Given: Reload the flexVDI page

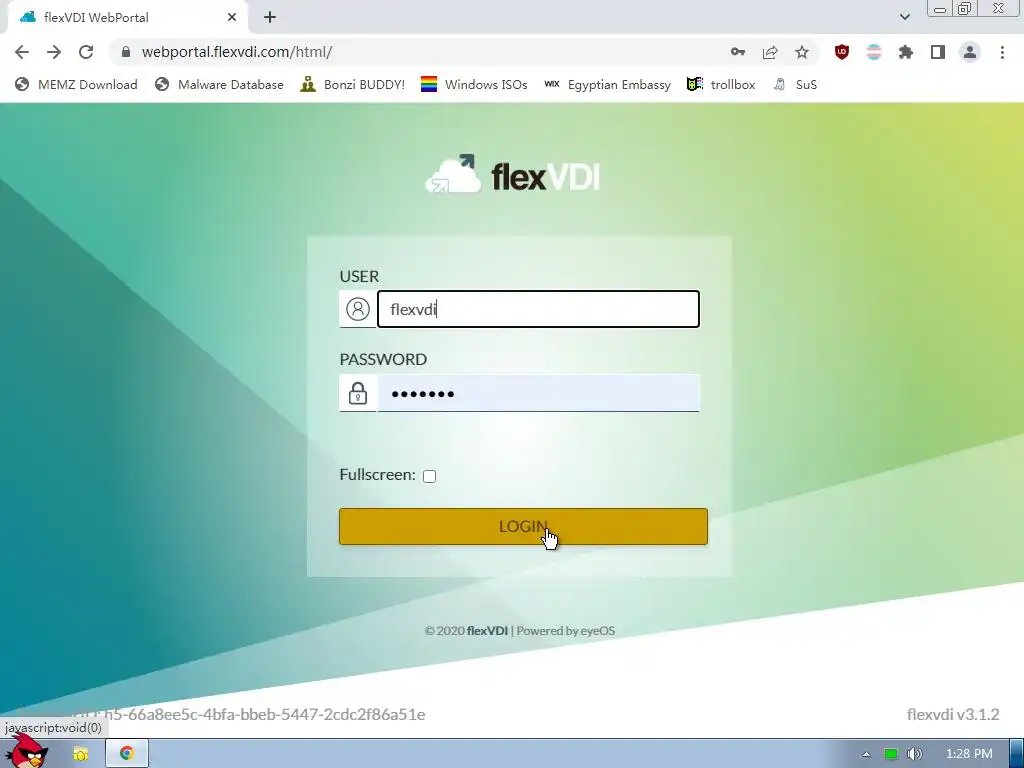Looking at the screenshot, I should point(86,52).
